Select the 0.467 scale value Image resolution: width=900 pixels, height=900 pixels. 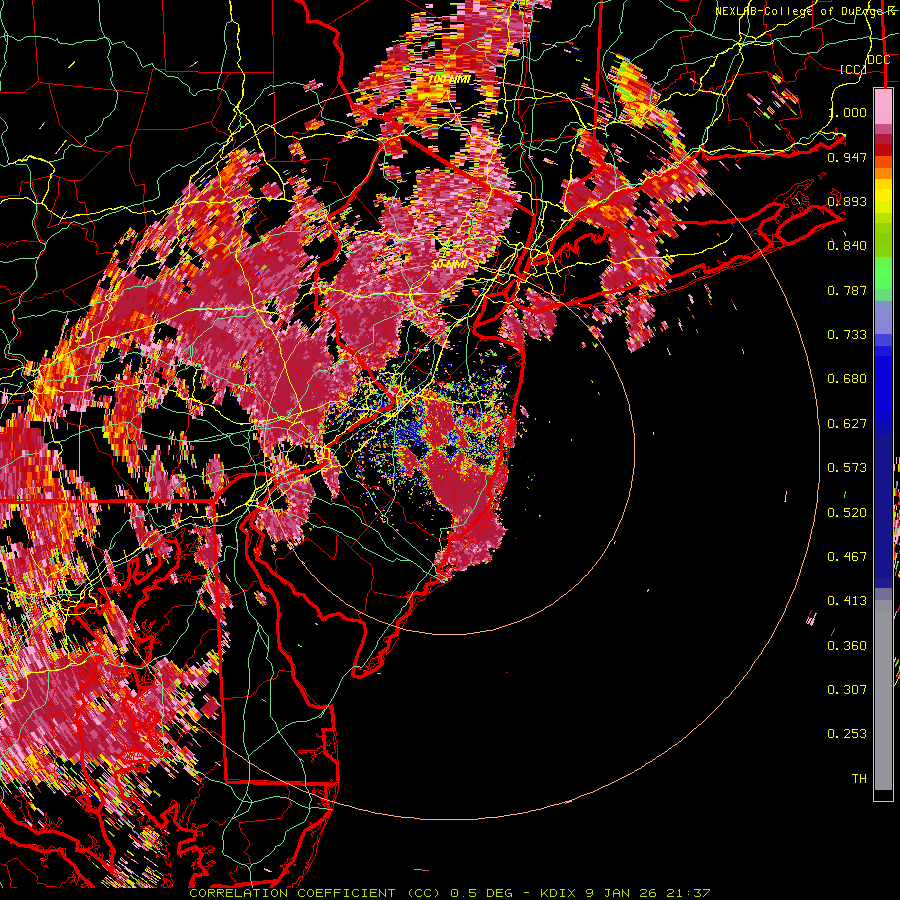(847, 557)
